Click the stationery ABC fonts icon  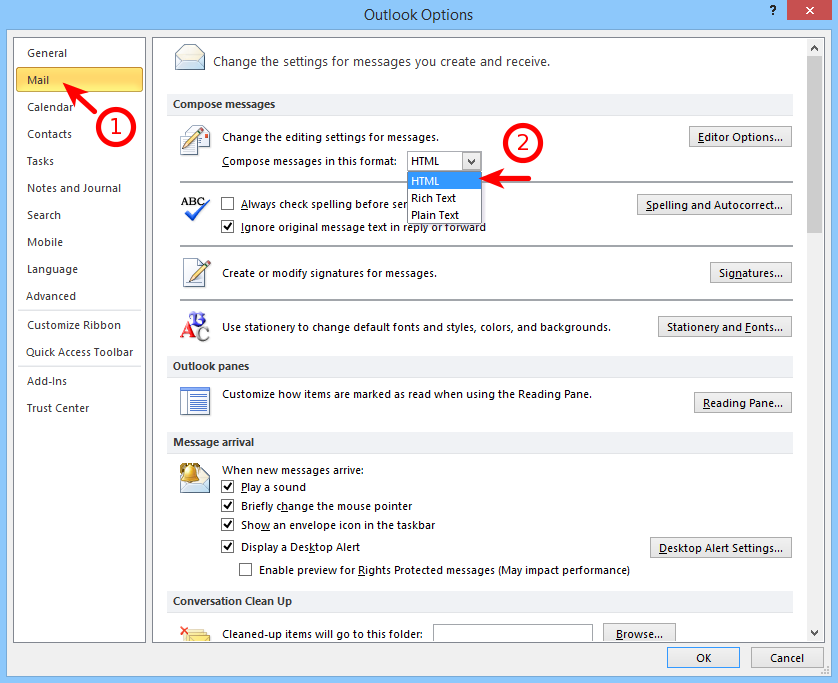(x=195, y=327)
